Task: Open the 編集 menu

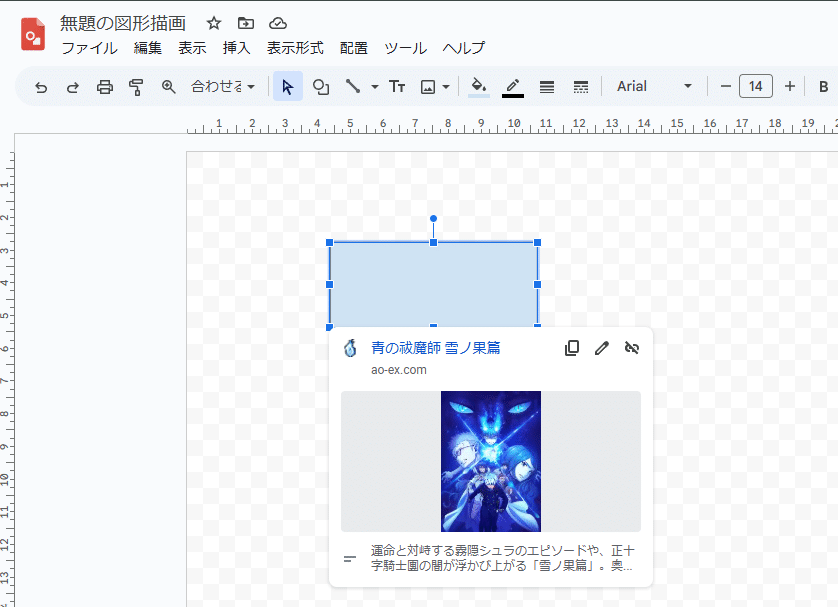Action: pyautogui.click(x=148, y=48)
